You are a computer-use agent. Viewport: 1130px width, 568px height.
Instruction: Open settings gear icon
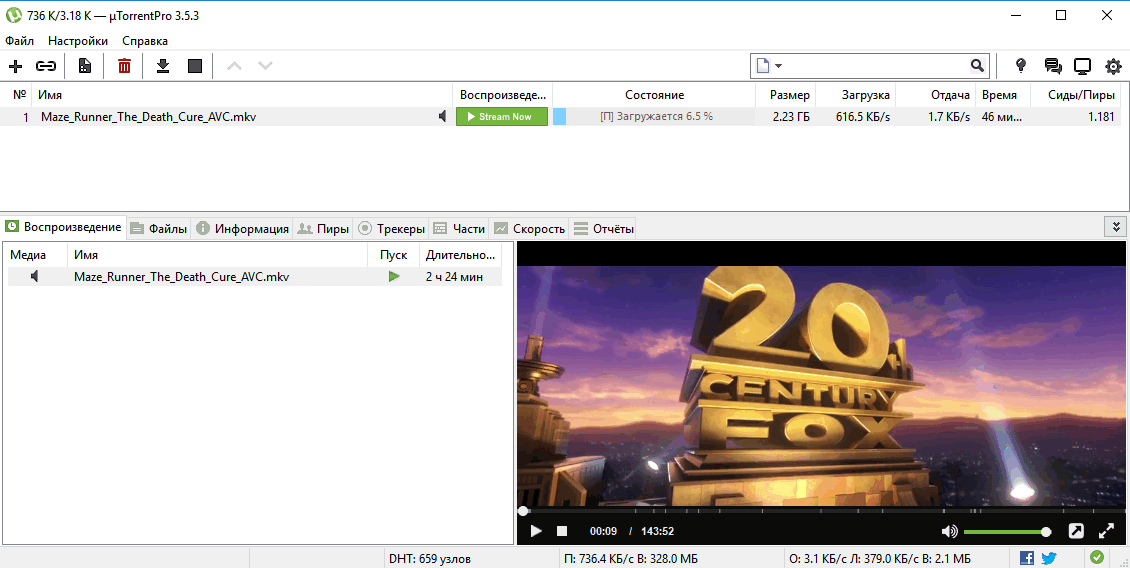1113,66
